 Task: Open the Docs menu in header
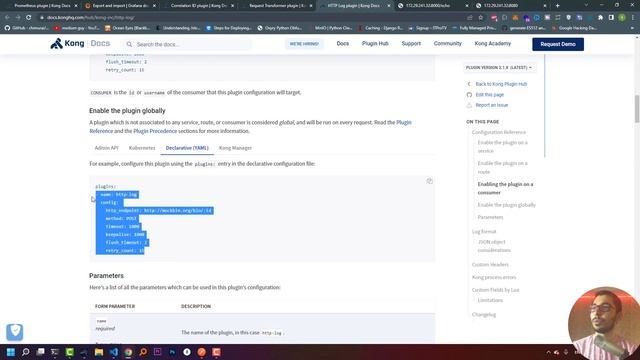[342, 44]
